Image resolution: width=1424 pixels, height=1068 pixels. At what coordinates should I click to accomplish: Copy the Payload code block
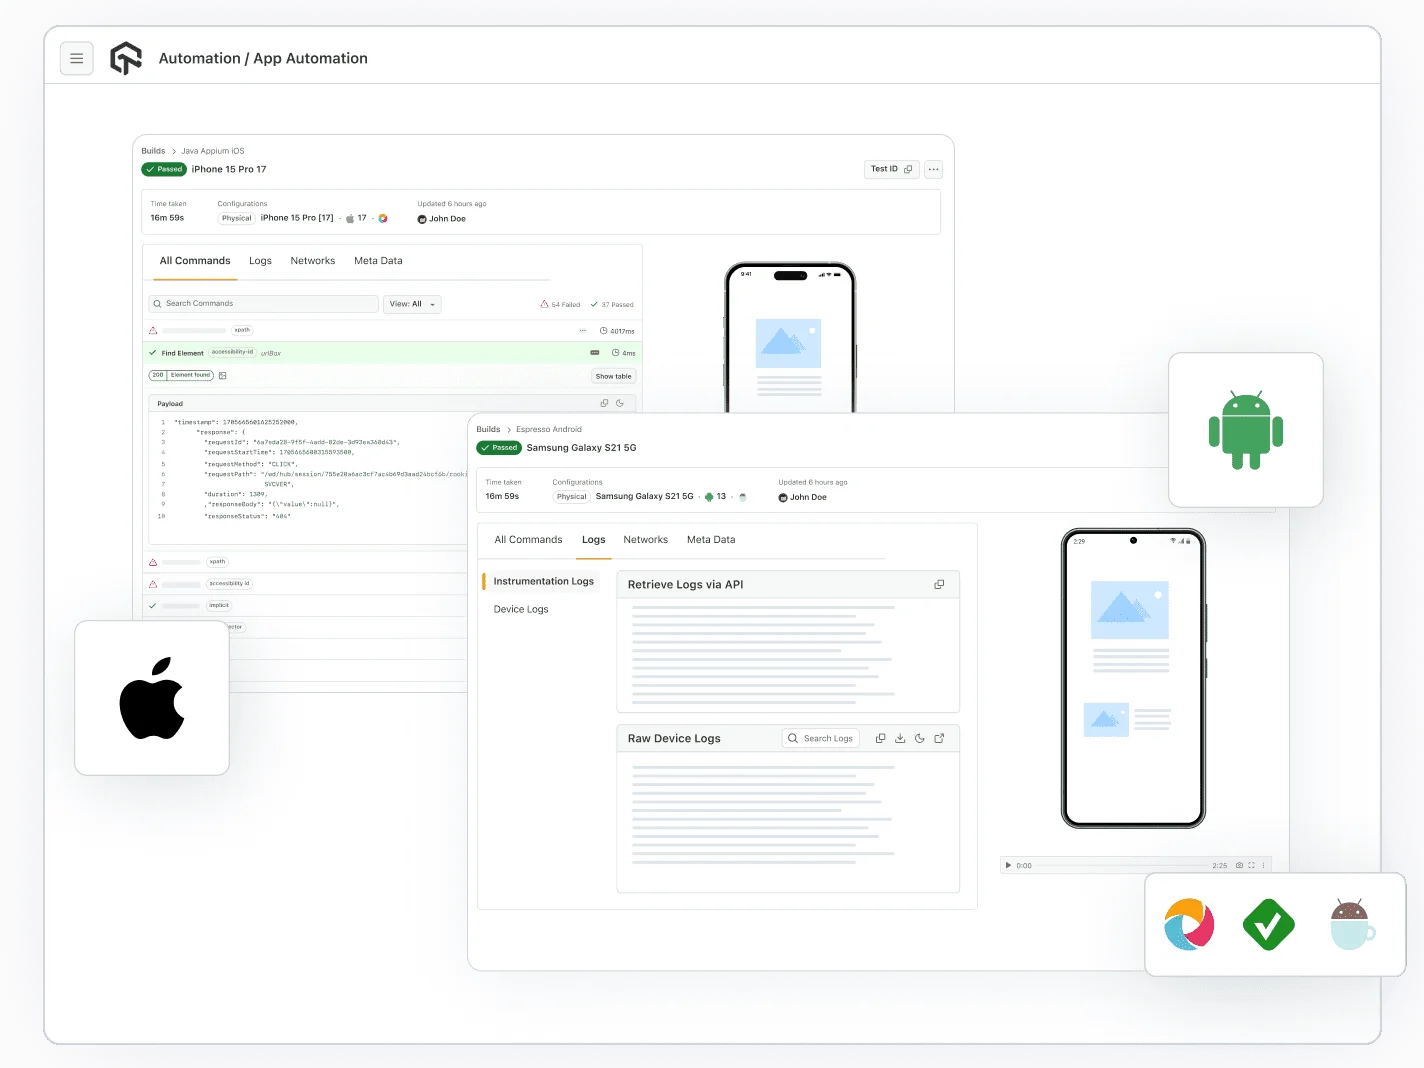(604, 404)
